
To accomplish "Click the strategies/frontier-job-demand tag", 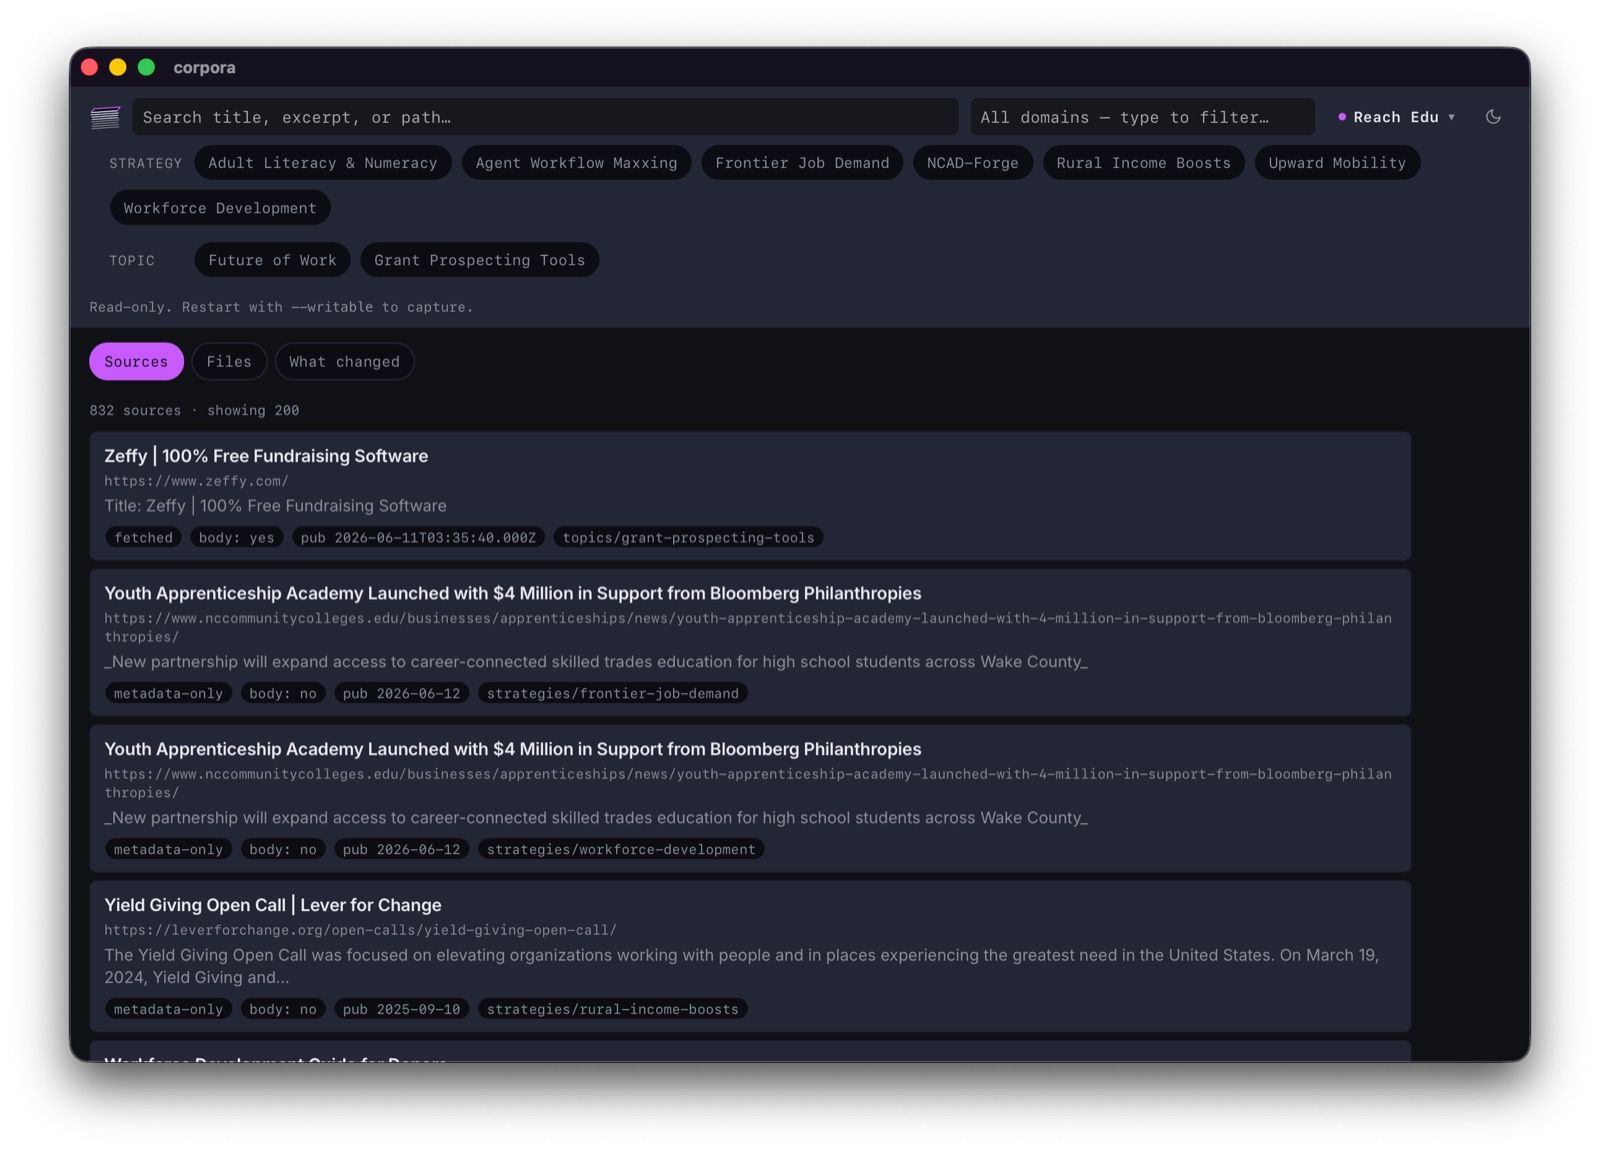I will 612,694.
